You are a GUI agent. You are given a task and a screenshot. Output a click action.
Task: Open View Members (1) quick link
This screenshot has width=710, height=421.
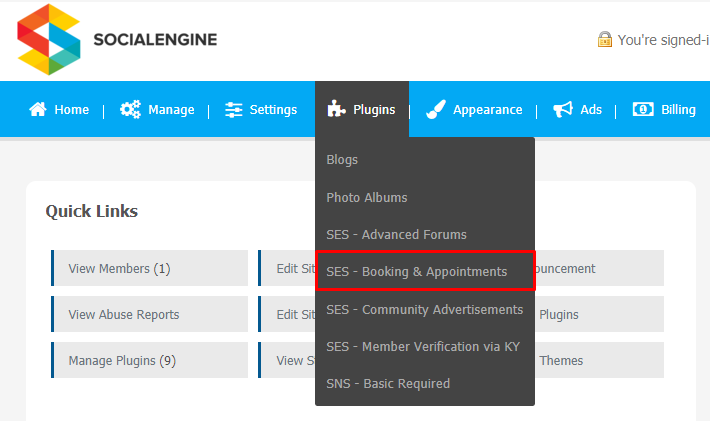click(x=149, y=268)
